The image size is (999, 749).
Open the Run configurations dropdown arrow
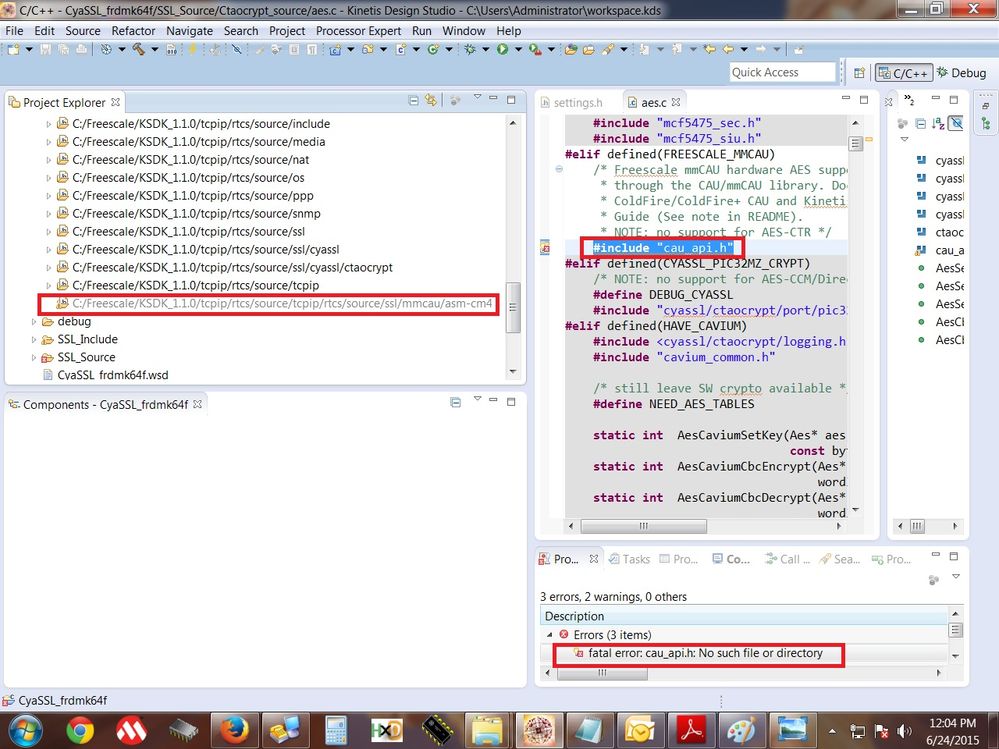coord(518,49)
